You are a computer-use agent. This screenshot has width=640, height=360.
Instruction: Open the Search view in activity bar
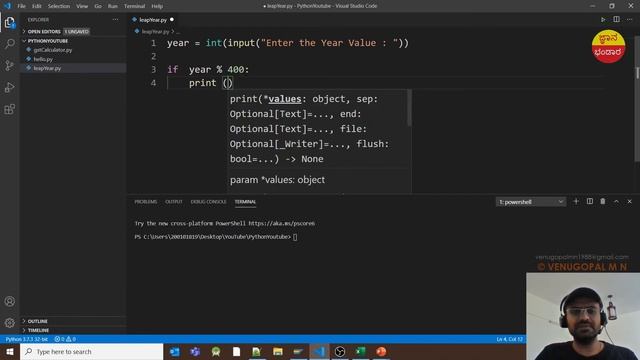click(9, 44)
